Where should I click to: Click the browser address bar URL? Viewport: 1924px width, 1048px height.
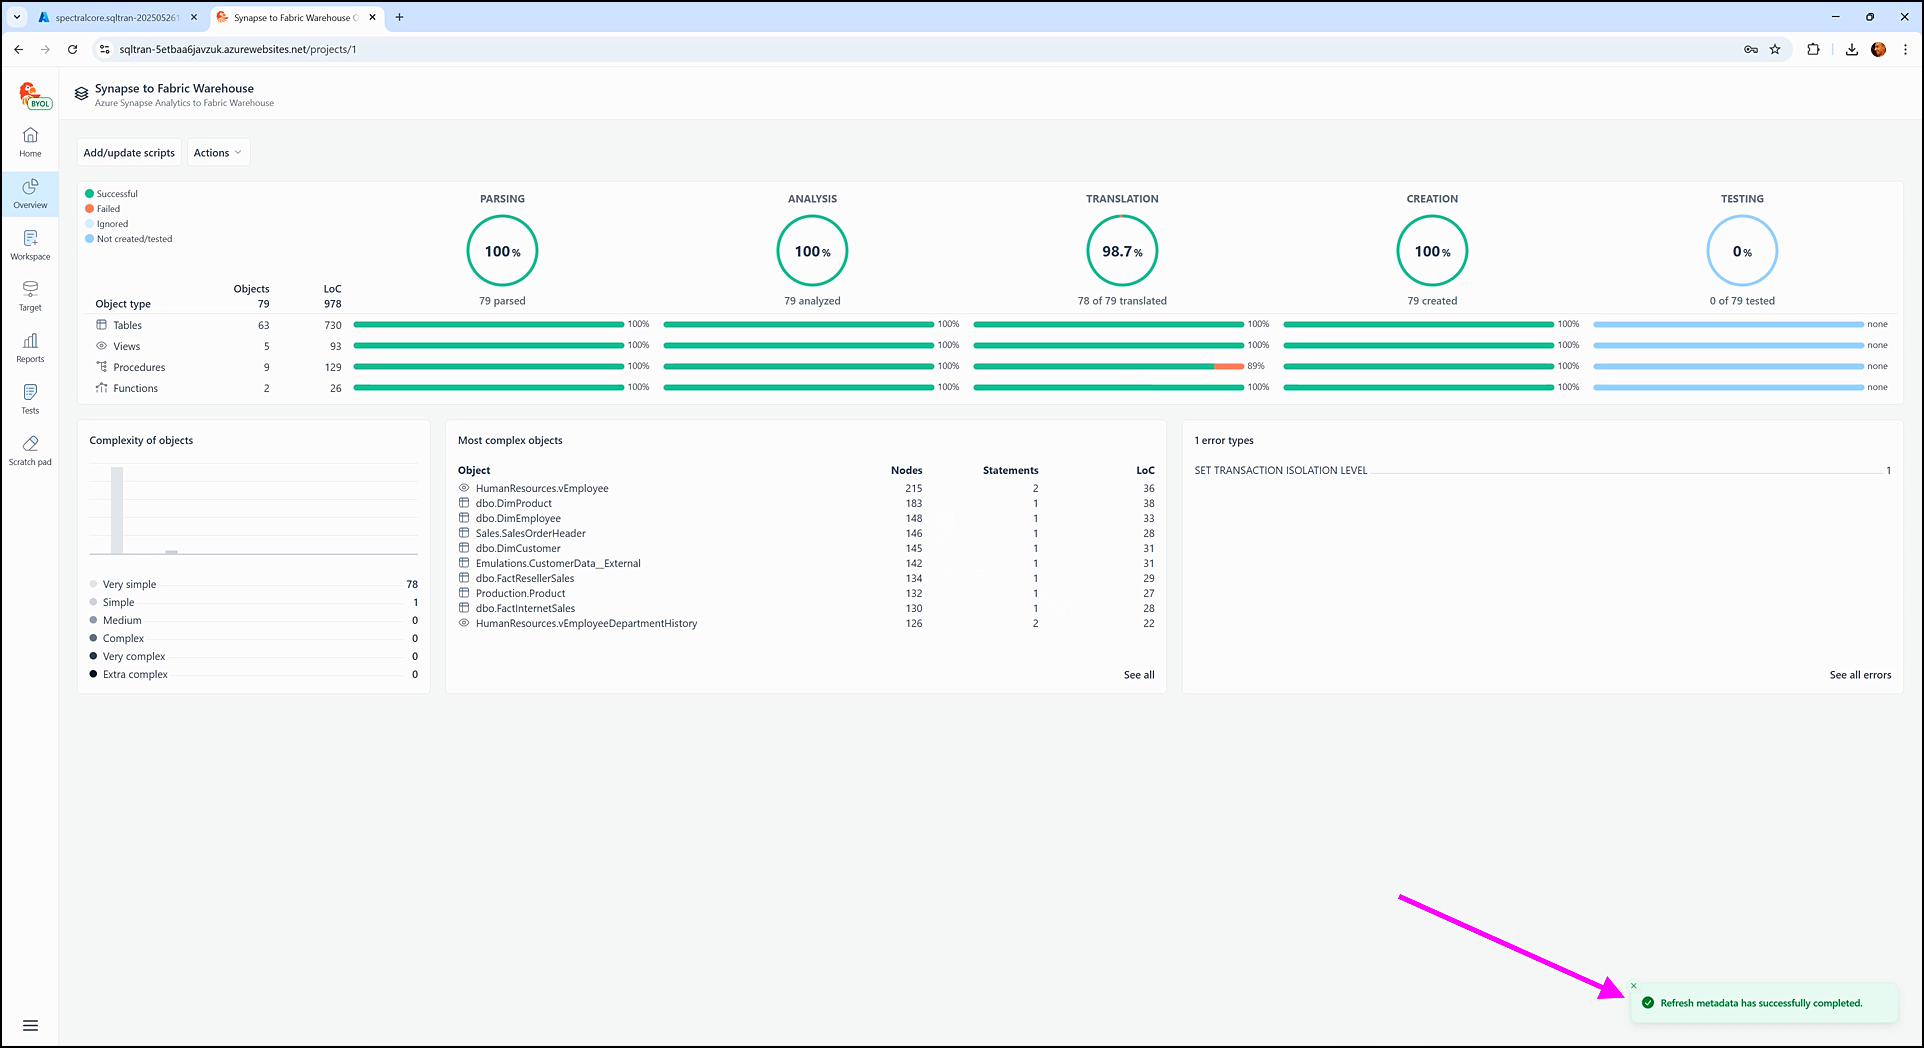point(237,49)
